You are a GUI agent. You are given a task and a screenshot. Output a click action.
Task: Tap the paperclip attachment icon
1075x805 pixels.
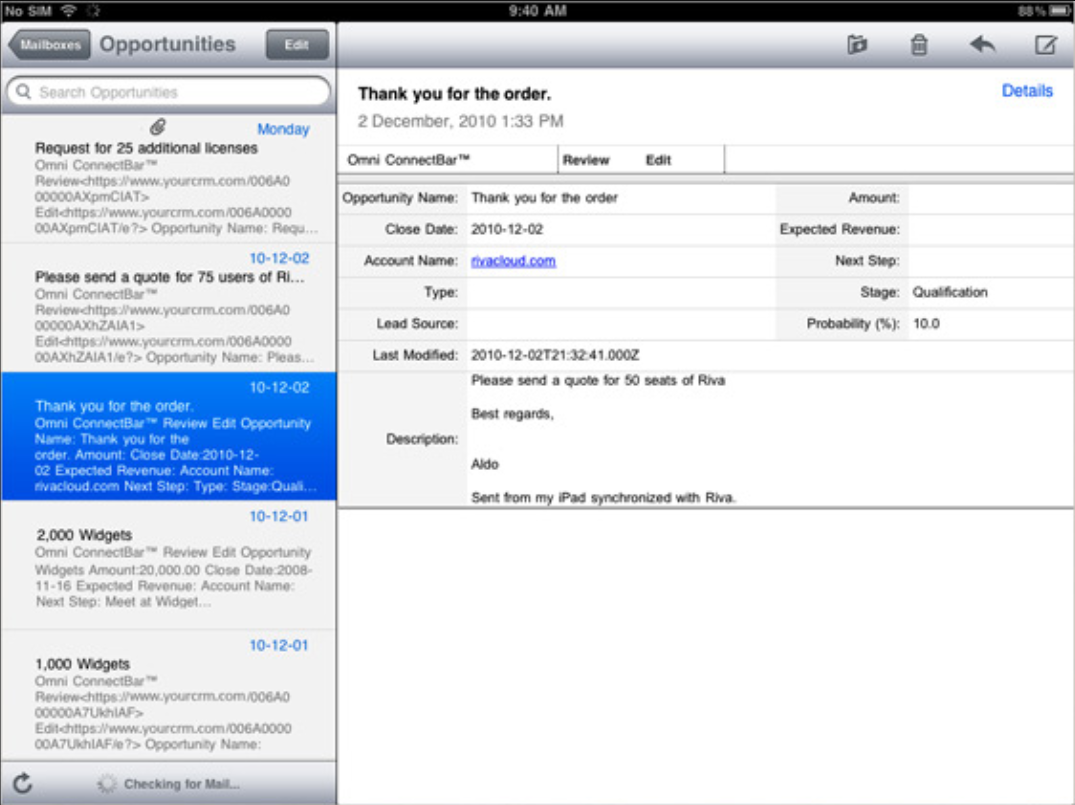coord(158,126)
